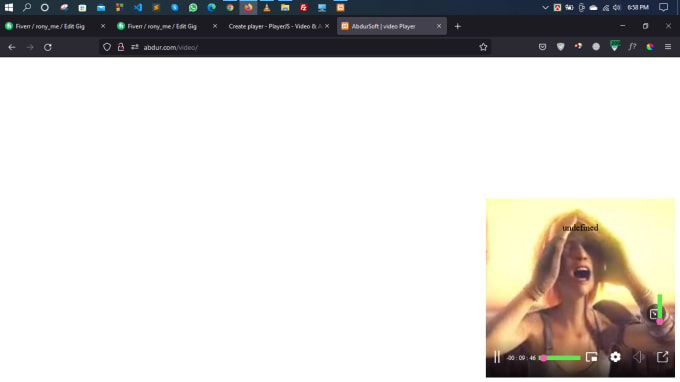Open Visual Studio Code from taskbar
This screenshot has width=680, height=382.
(138, 7)
